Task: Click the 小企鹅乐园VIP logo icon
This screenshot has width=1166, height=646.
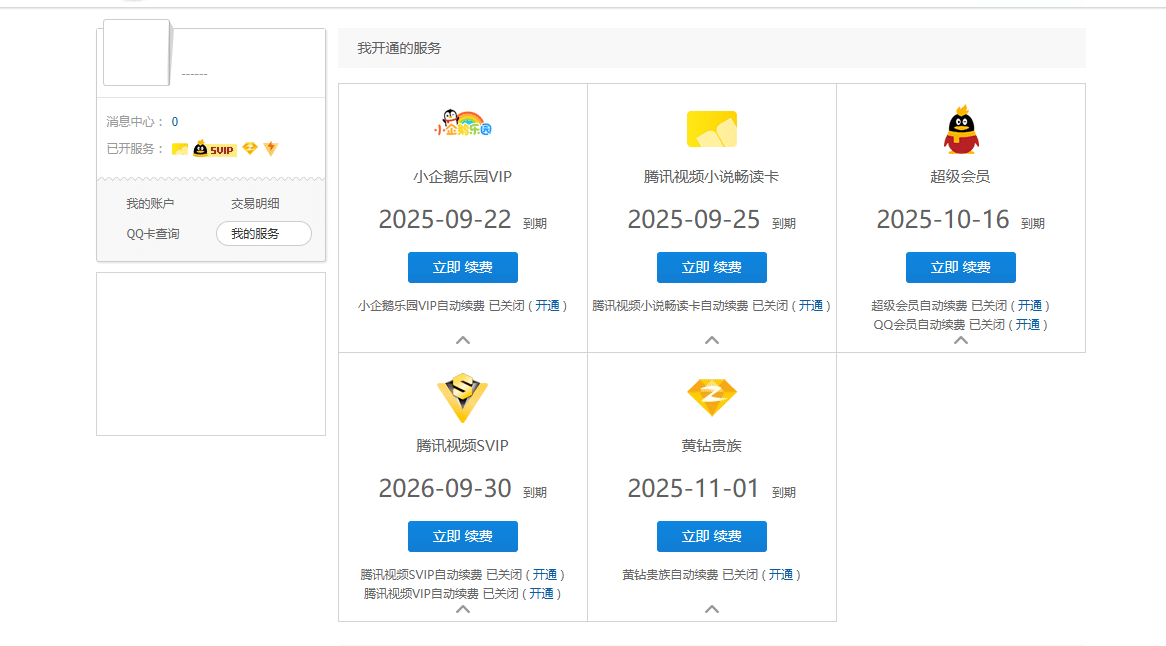Action: click(463, 123)
